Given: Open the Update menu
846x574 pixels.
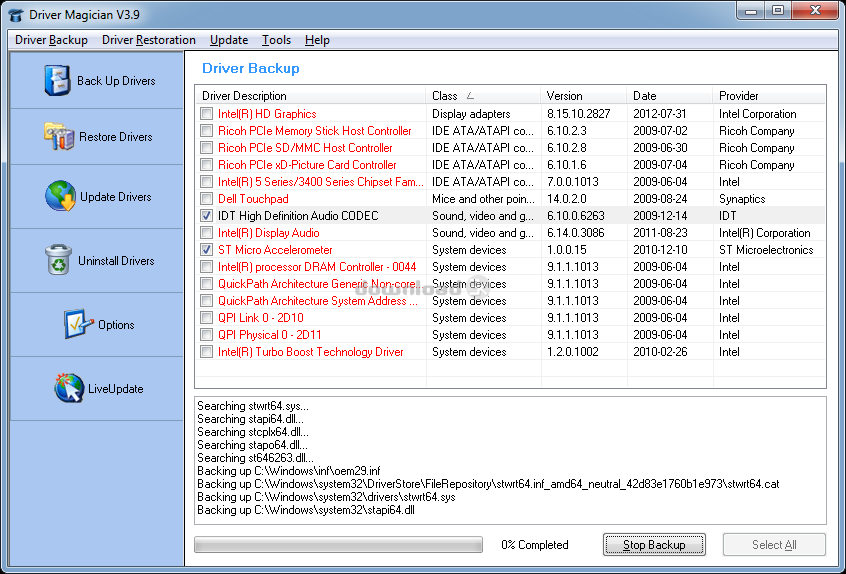Looking at the screenshot, I should (x=229, y=40).
